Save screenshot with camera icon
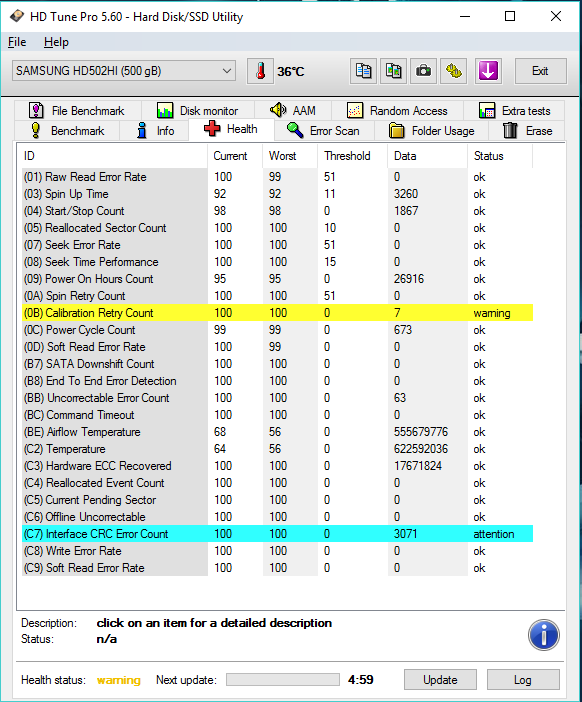This screenshot has width=582, height=702. [x=423, y=71]
